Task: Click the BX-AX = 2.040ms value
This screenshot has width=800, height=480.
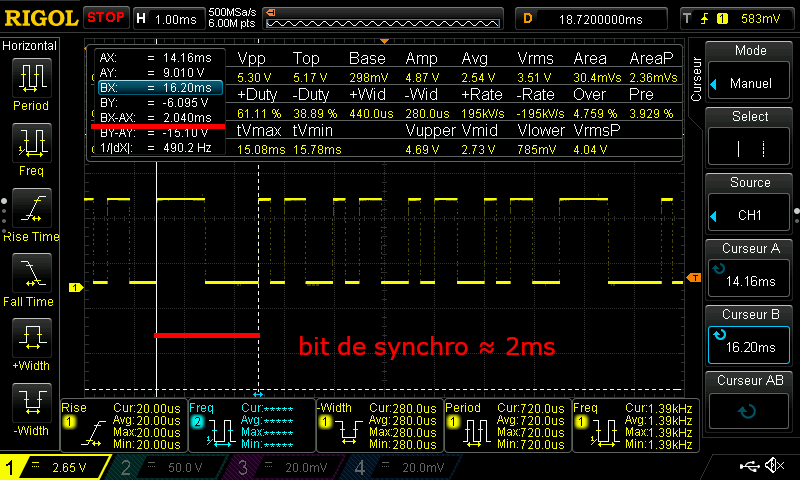Action: click(187, 118)
